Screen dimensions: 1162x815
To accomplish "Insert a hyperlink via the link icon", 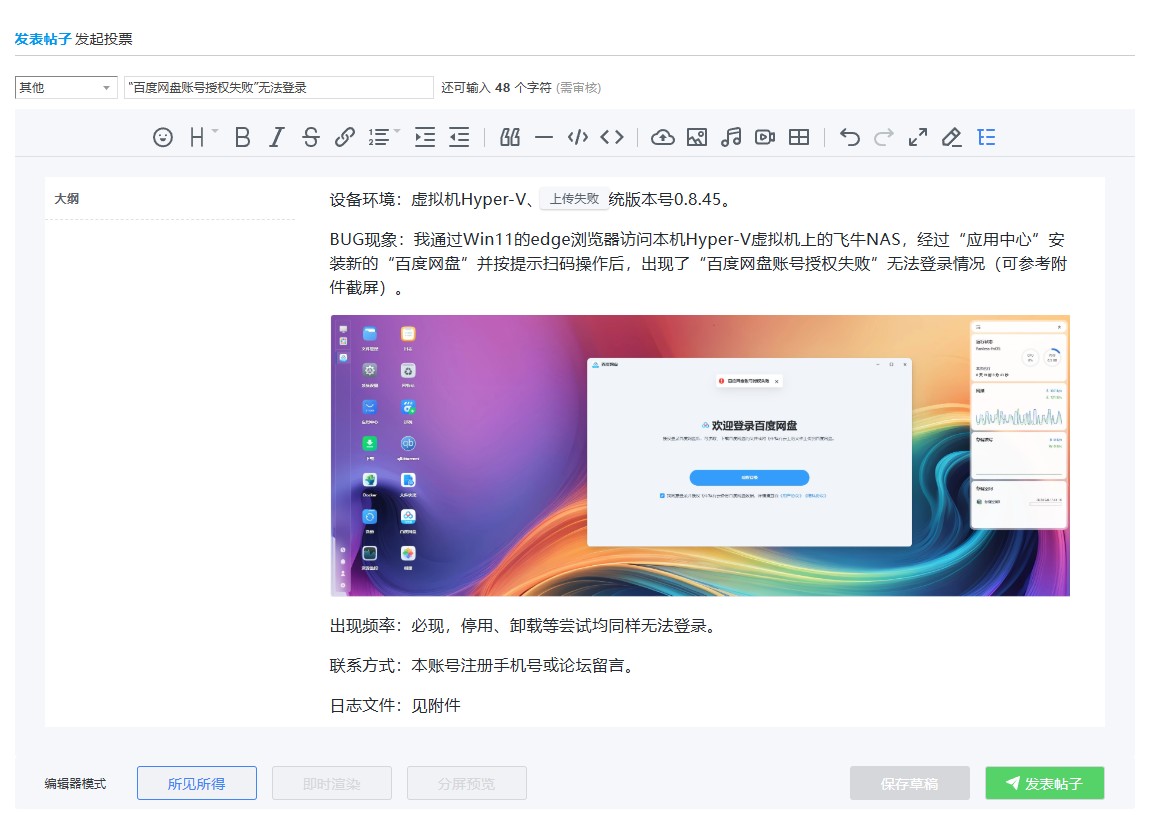I will point(345,137).
